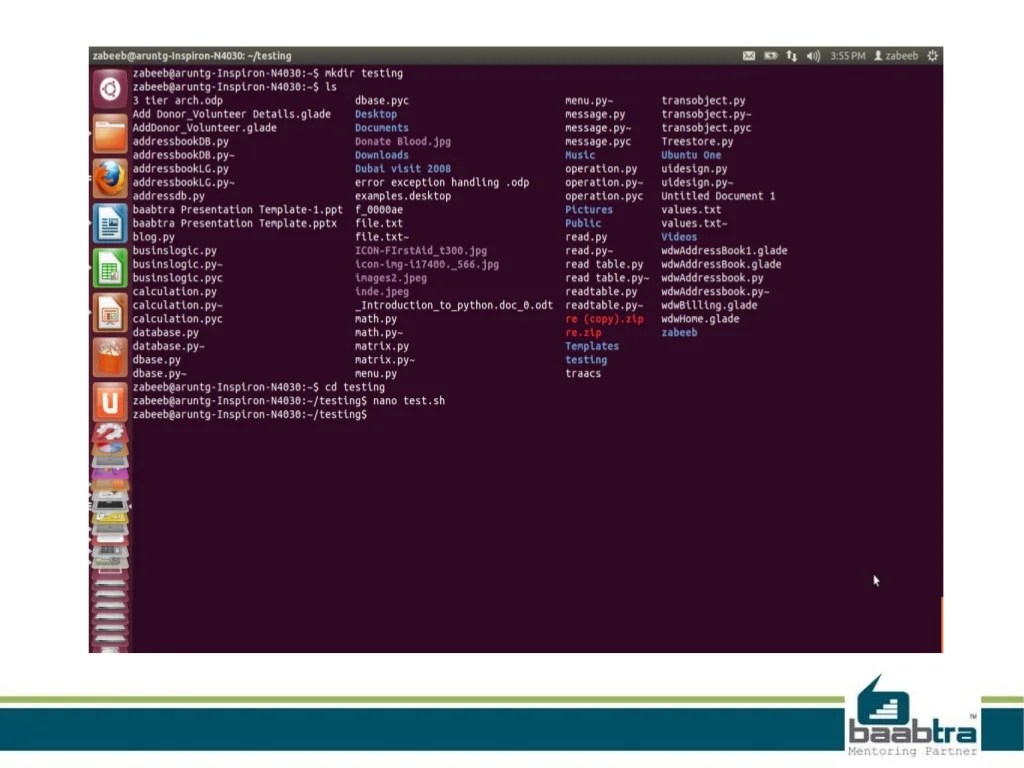Open the session gear menu

pos(932,56)
